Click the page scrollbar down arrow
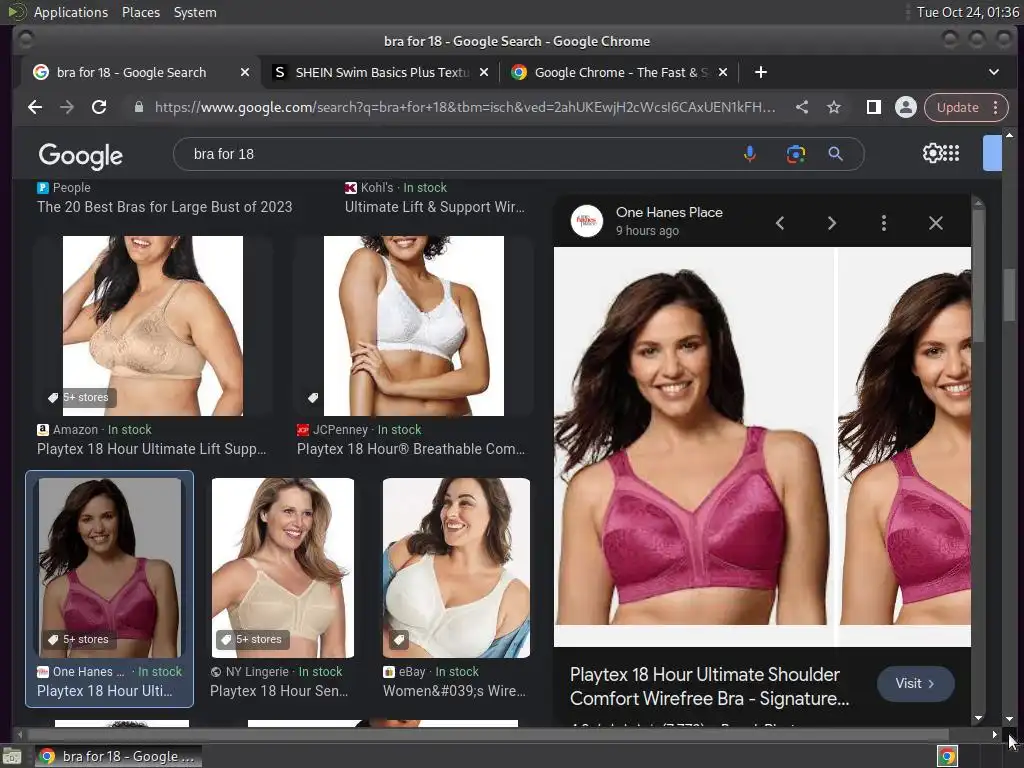The height and width of the screenshot is (768, 1024). coord(1010,719)
